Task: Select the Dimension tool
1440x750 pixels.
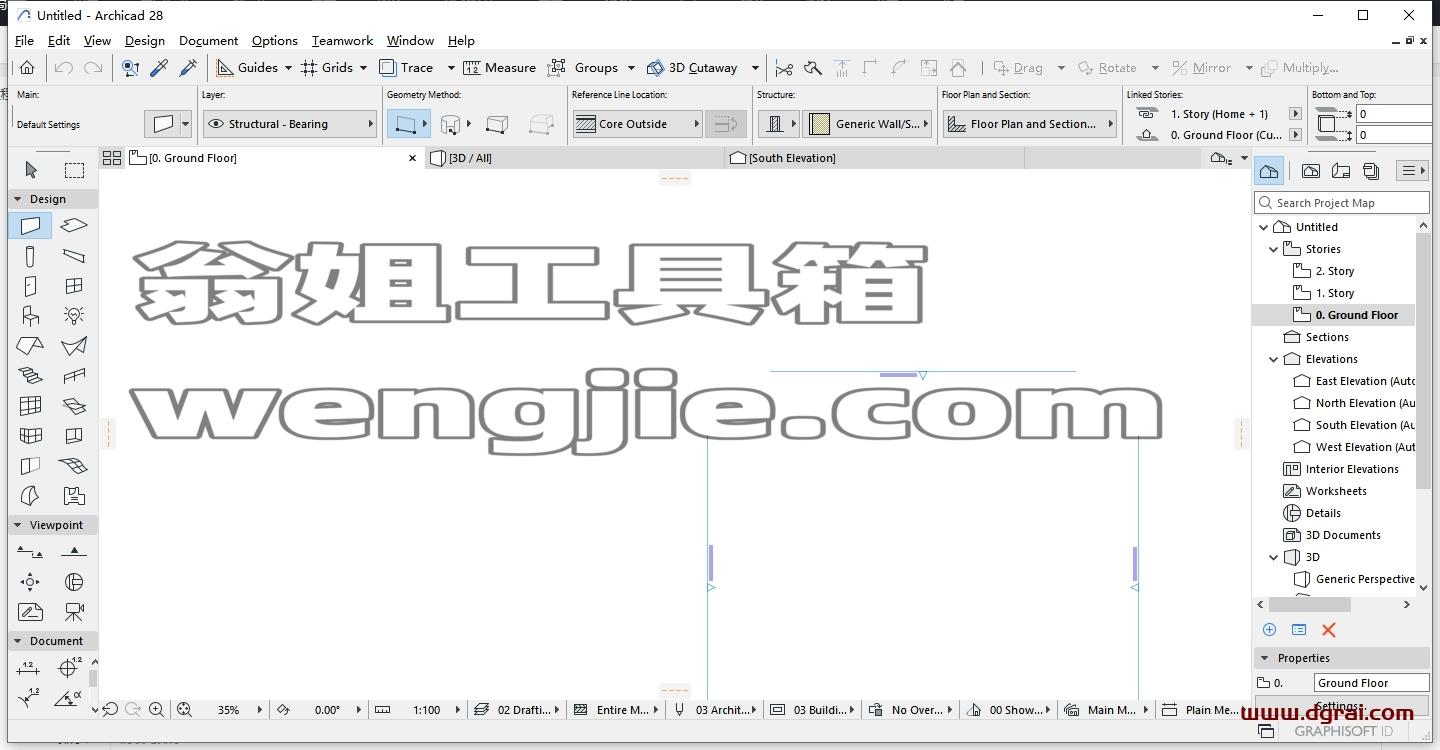Action: 28,668
